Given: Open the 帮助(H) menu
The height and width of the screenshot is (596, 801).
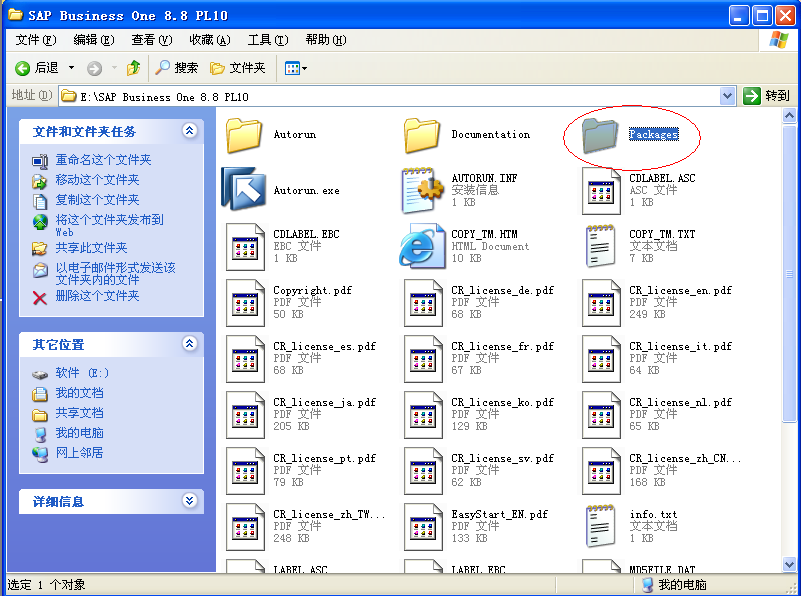Looking at the screenshot, I should coord(326,40).
